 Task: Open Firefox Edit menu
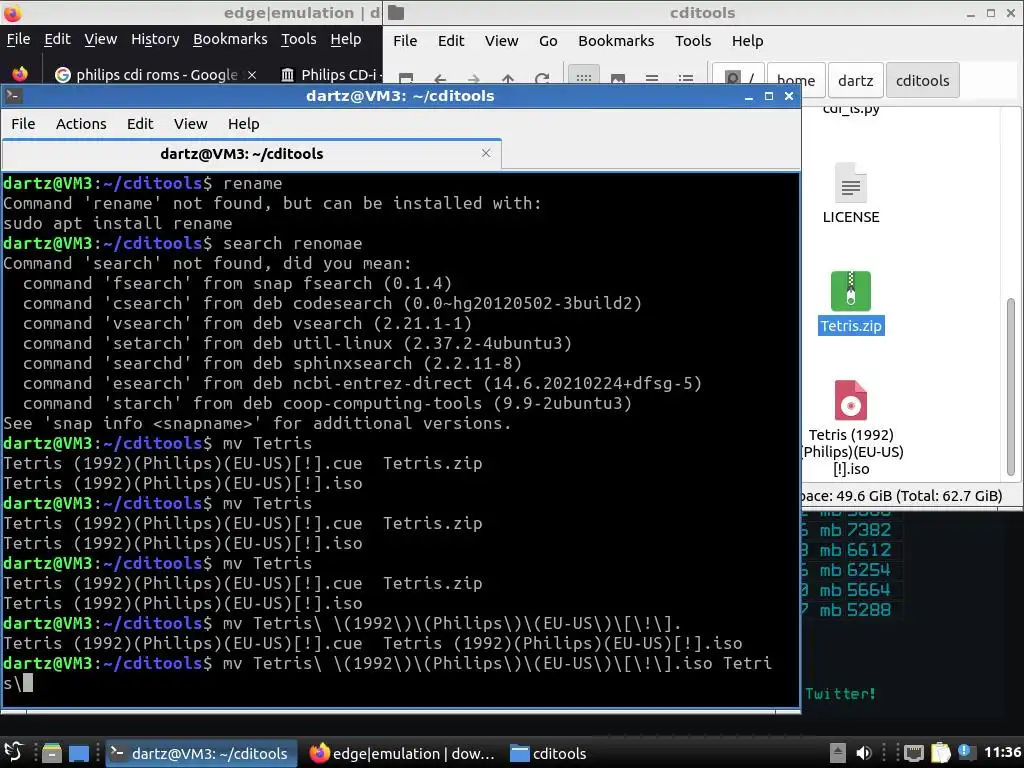click(57, 39)
